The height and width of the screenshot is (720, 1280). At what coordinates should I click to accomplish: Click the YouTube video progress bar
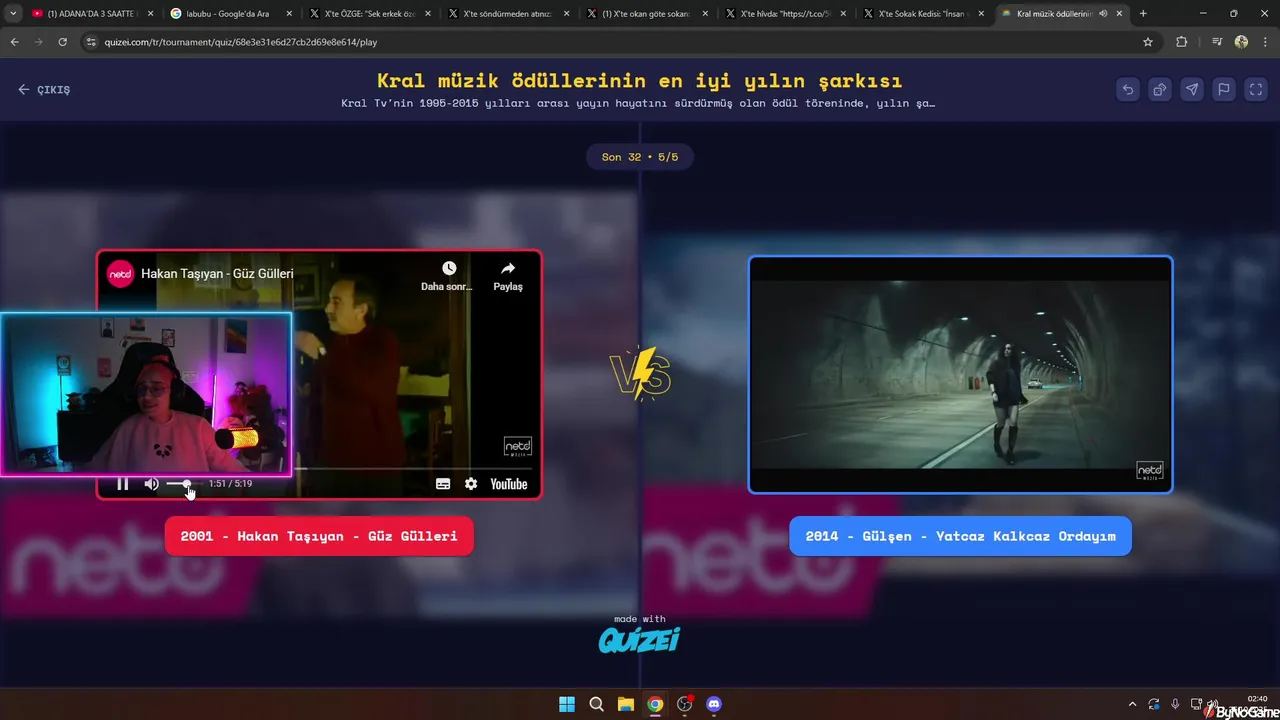414,468
